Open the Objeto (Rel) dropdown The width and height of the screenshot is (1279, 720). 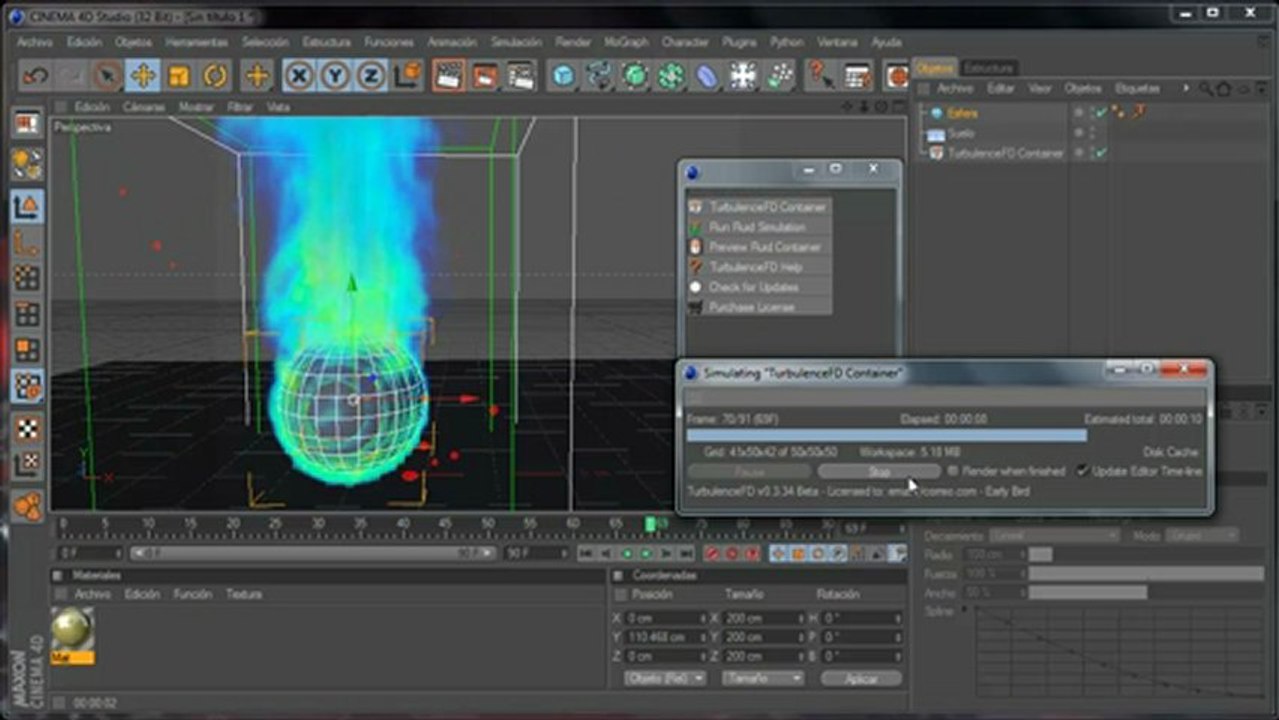click(x=665, y=678)
